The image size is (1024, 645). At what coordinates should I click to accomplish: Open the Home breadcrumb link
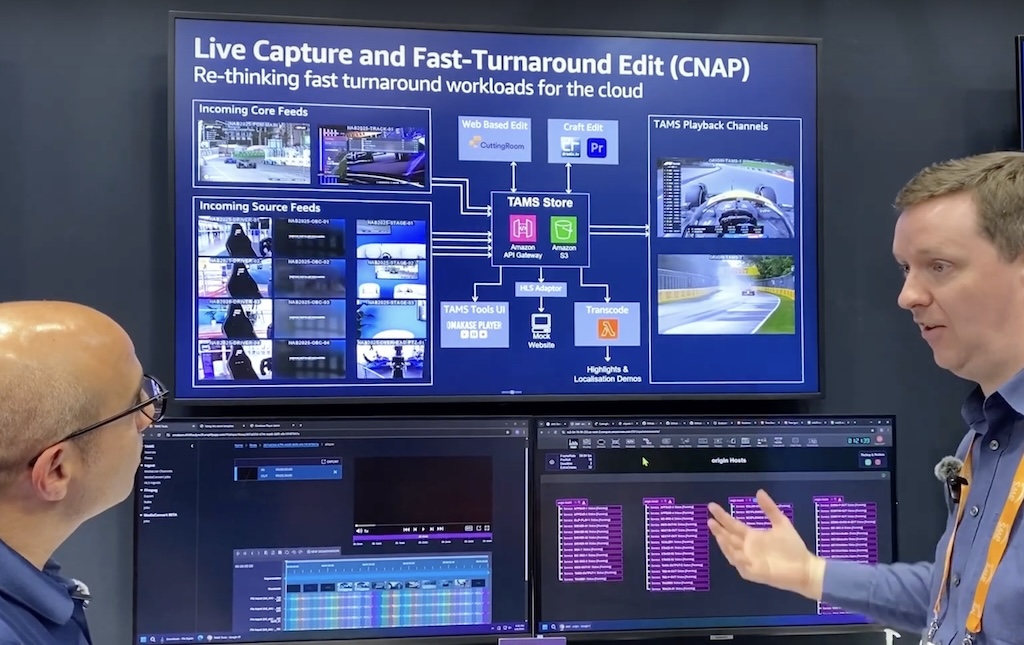pyautogui.click(x=238, y=445)
